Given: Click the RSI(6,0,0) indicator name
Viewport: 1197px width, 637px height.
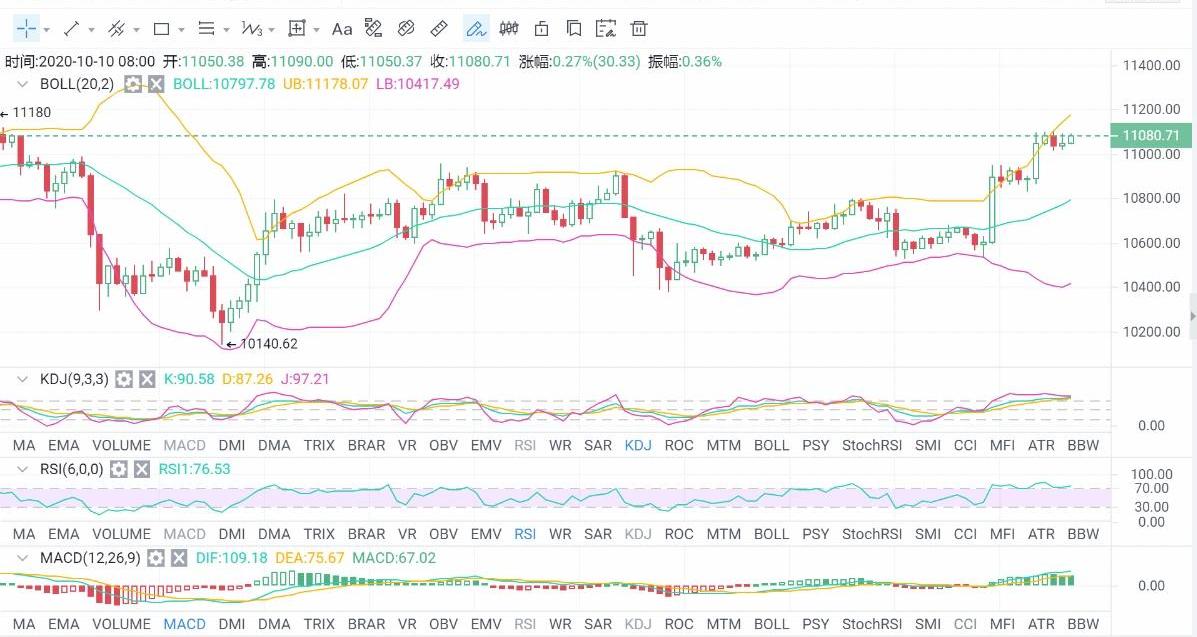Looking at the screenshot, I should pos(71,468).
